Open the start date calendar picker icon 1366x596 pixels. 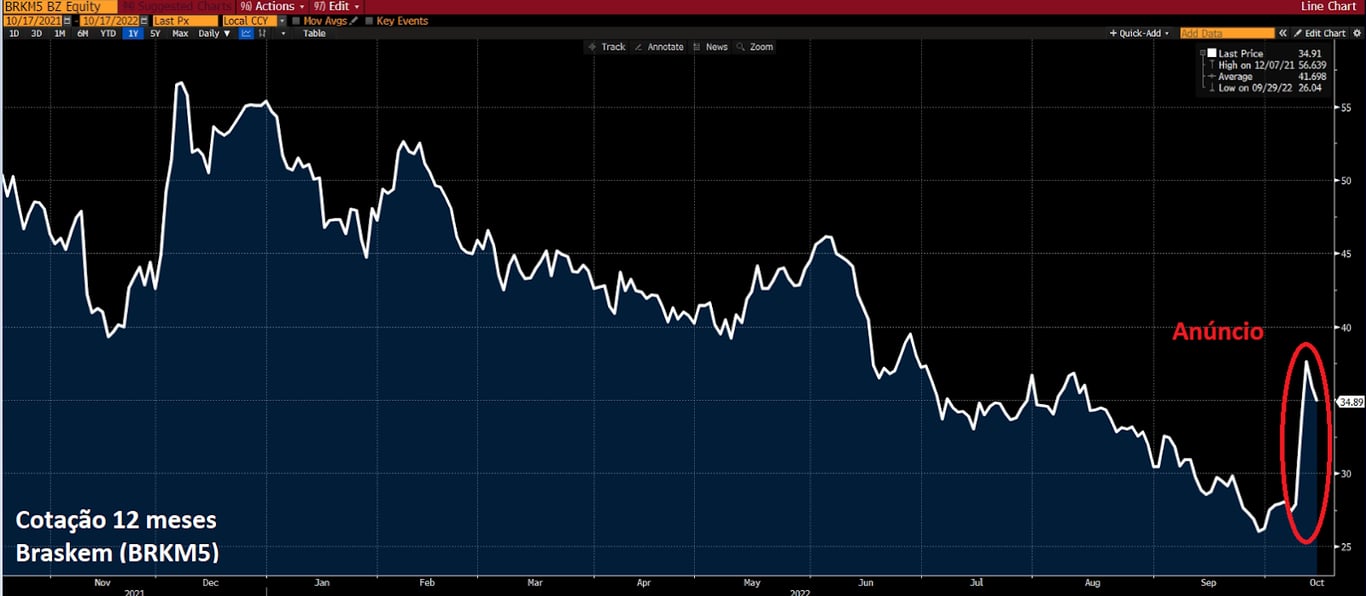click(67, 20)
